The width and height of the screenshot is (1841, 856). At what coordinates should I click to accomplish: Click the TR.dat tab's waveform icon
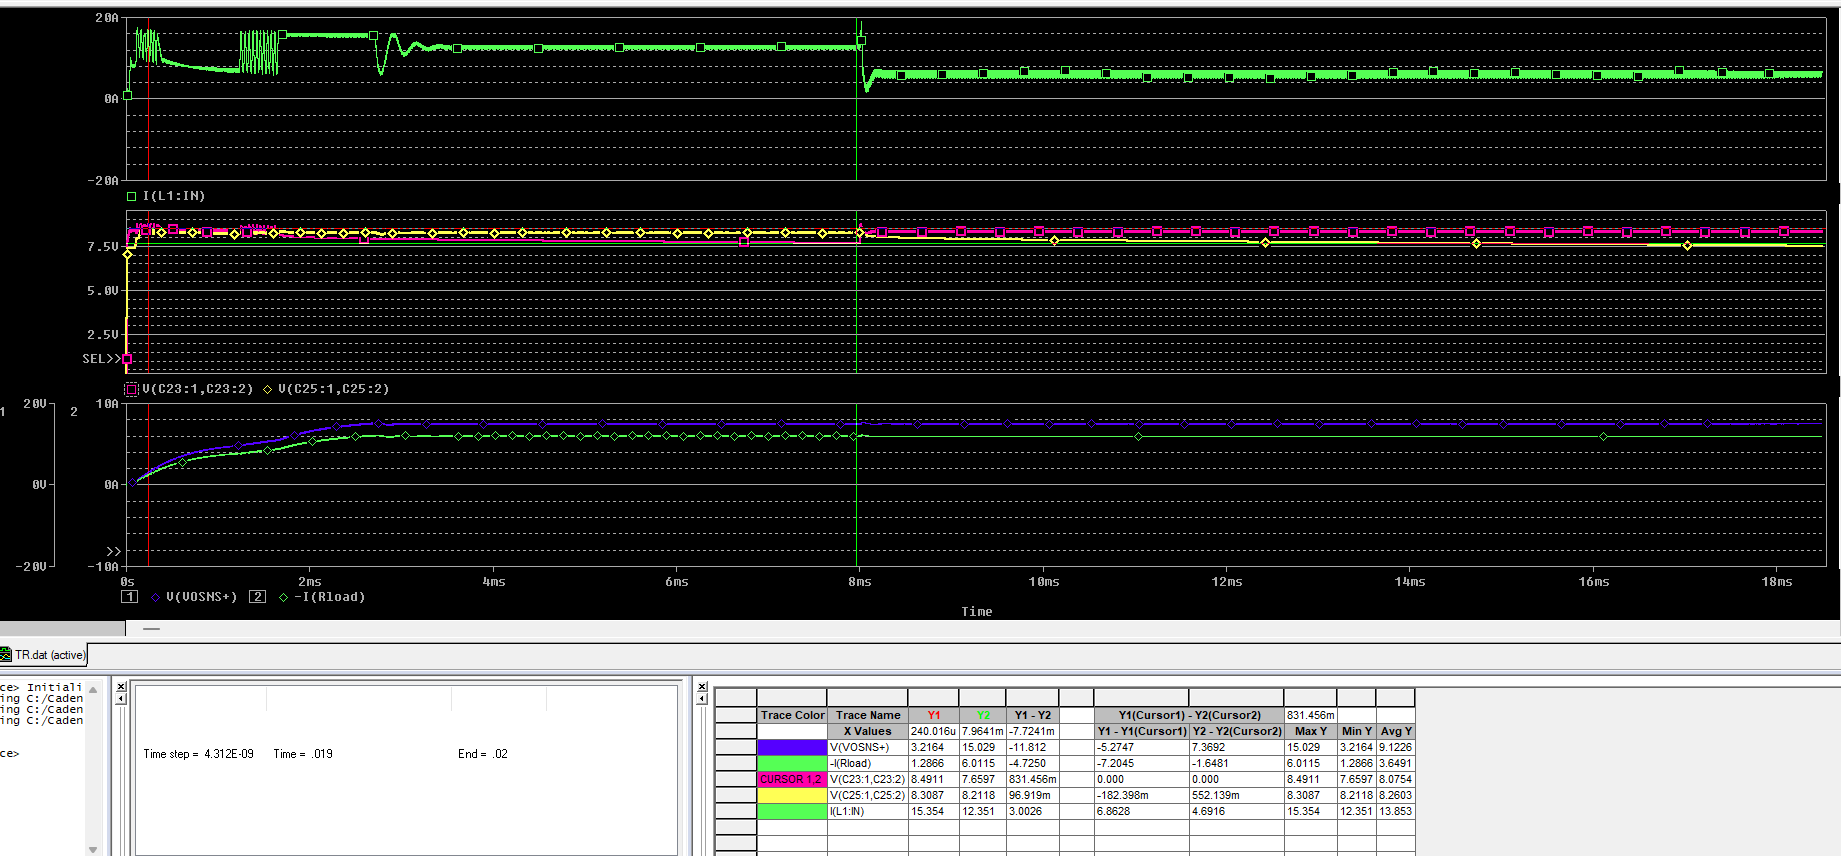tap(6, 655)
